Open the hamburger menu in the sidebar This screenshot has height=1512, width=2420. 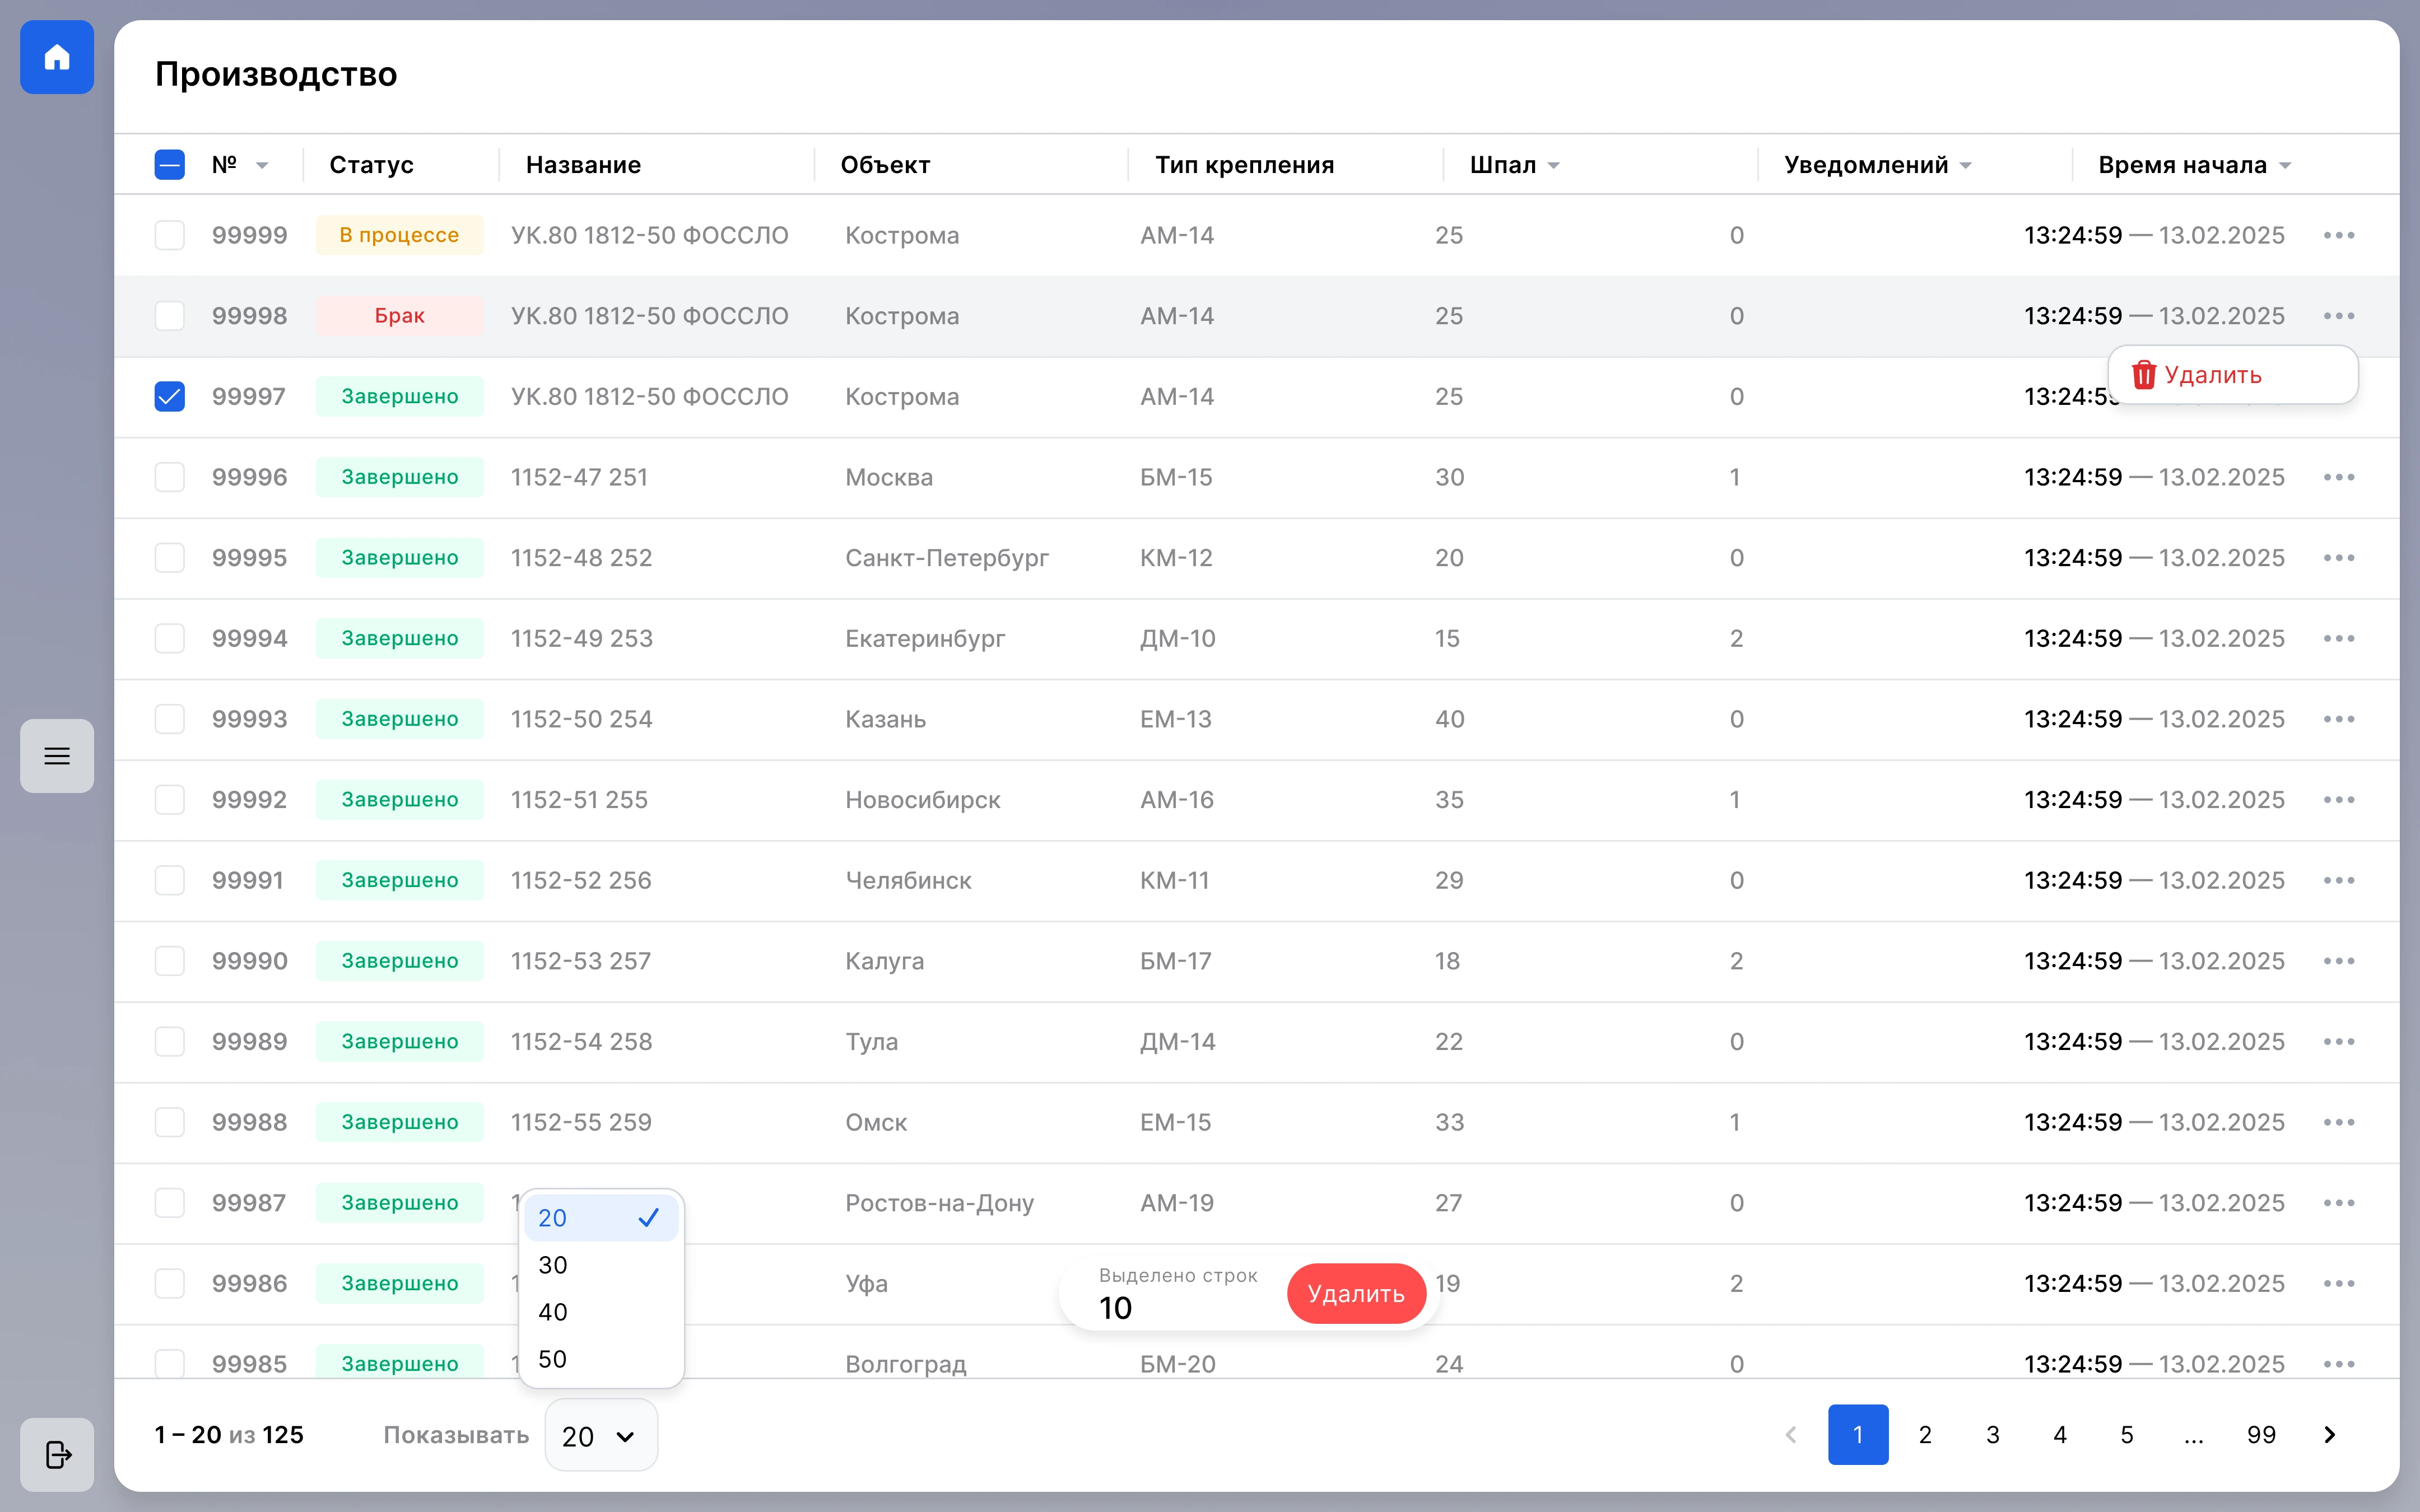click(x=57, y=756)
